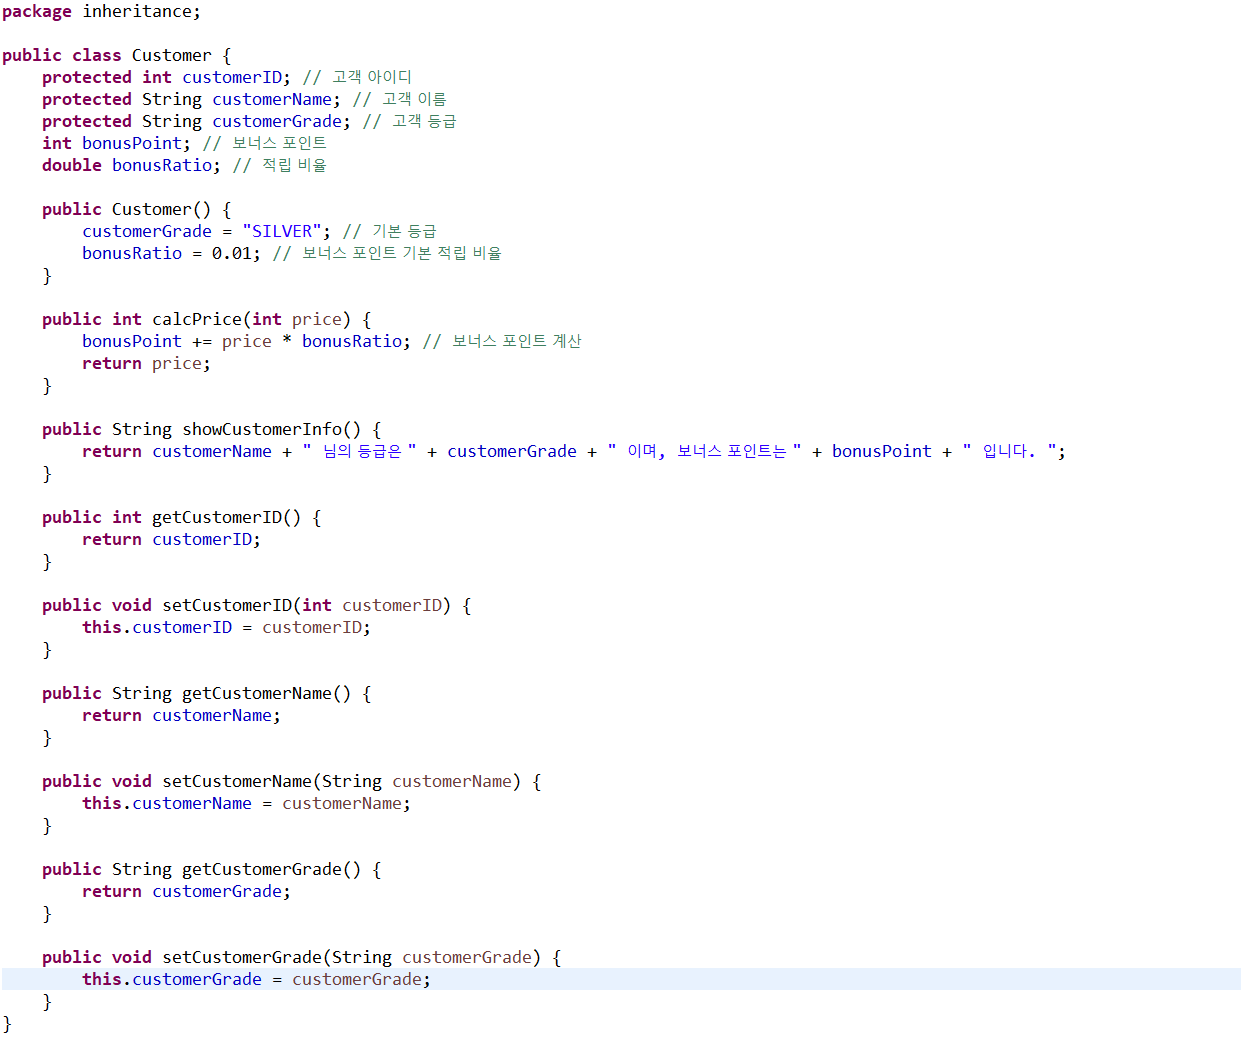Click 'public String showCustomerInfo() {' method line
The image size is (1241, 1056).
212,430
